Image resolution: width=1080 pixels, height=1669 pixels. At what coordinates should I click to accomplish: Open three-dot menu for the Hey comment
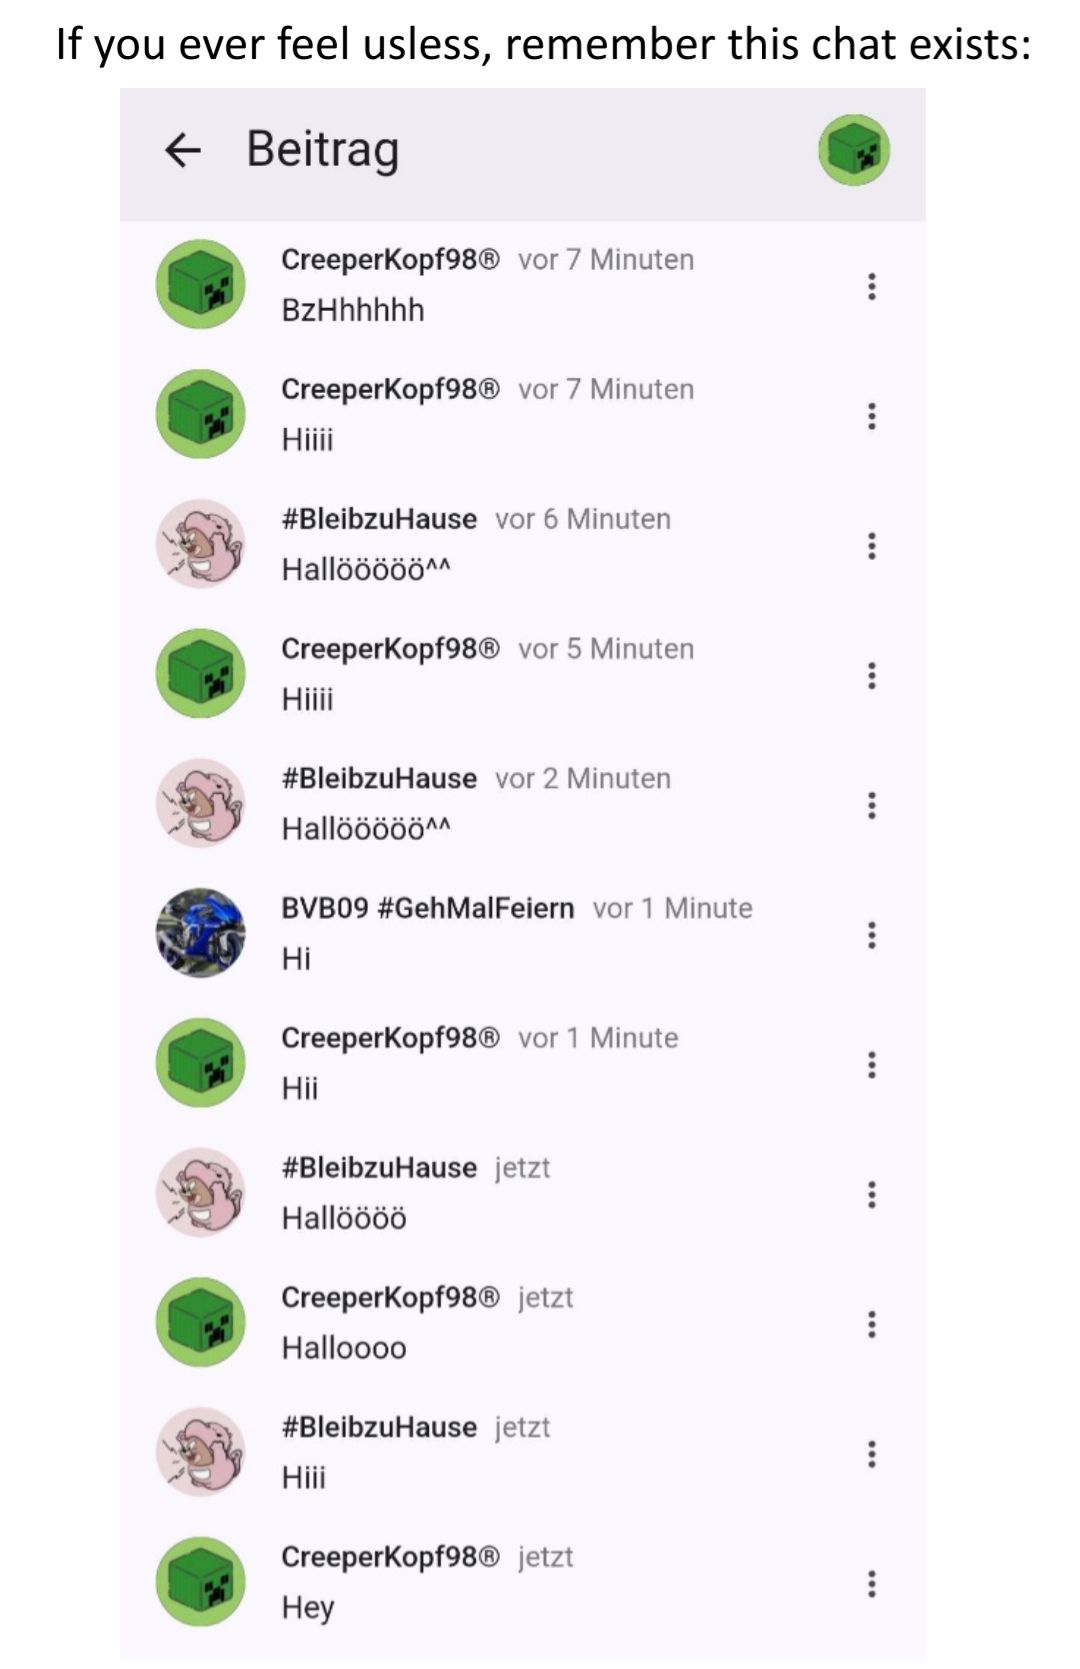click(x=872, y=1584)
